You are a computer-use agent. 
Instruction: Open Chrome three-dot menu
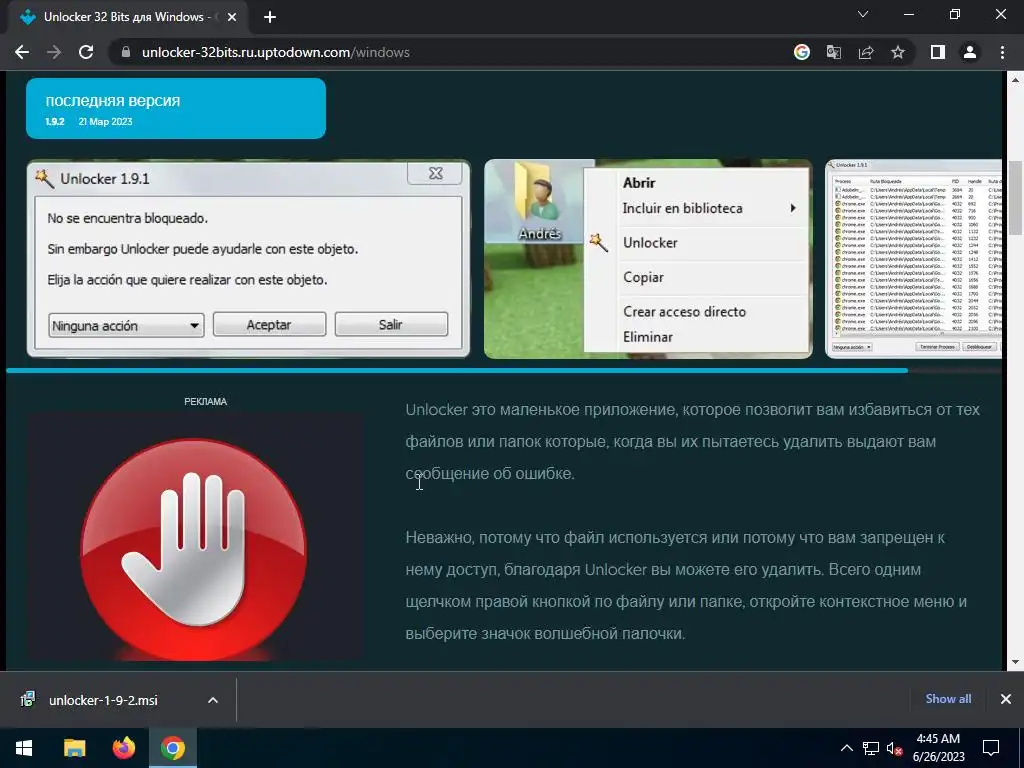pos(1002,53)
